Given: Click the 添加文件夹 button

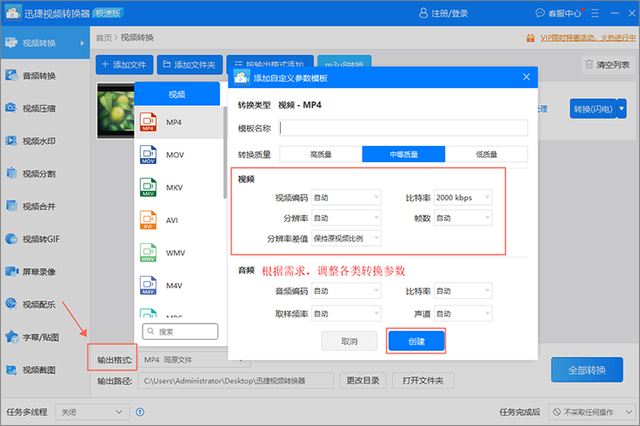Looking at the screenshot, I should click(x=190, y=64).
